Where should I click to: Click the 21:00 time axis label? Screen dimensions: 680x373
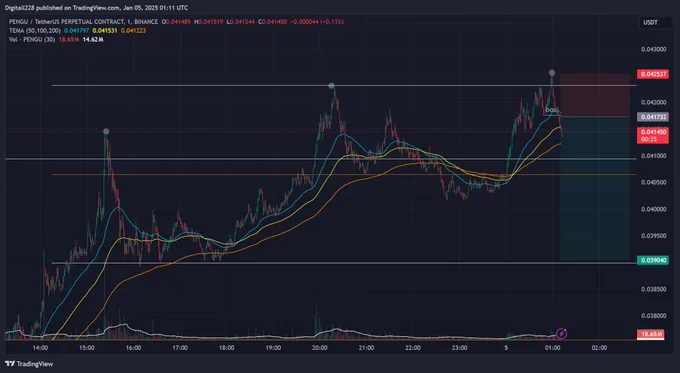tap(366, 348)
